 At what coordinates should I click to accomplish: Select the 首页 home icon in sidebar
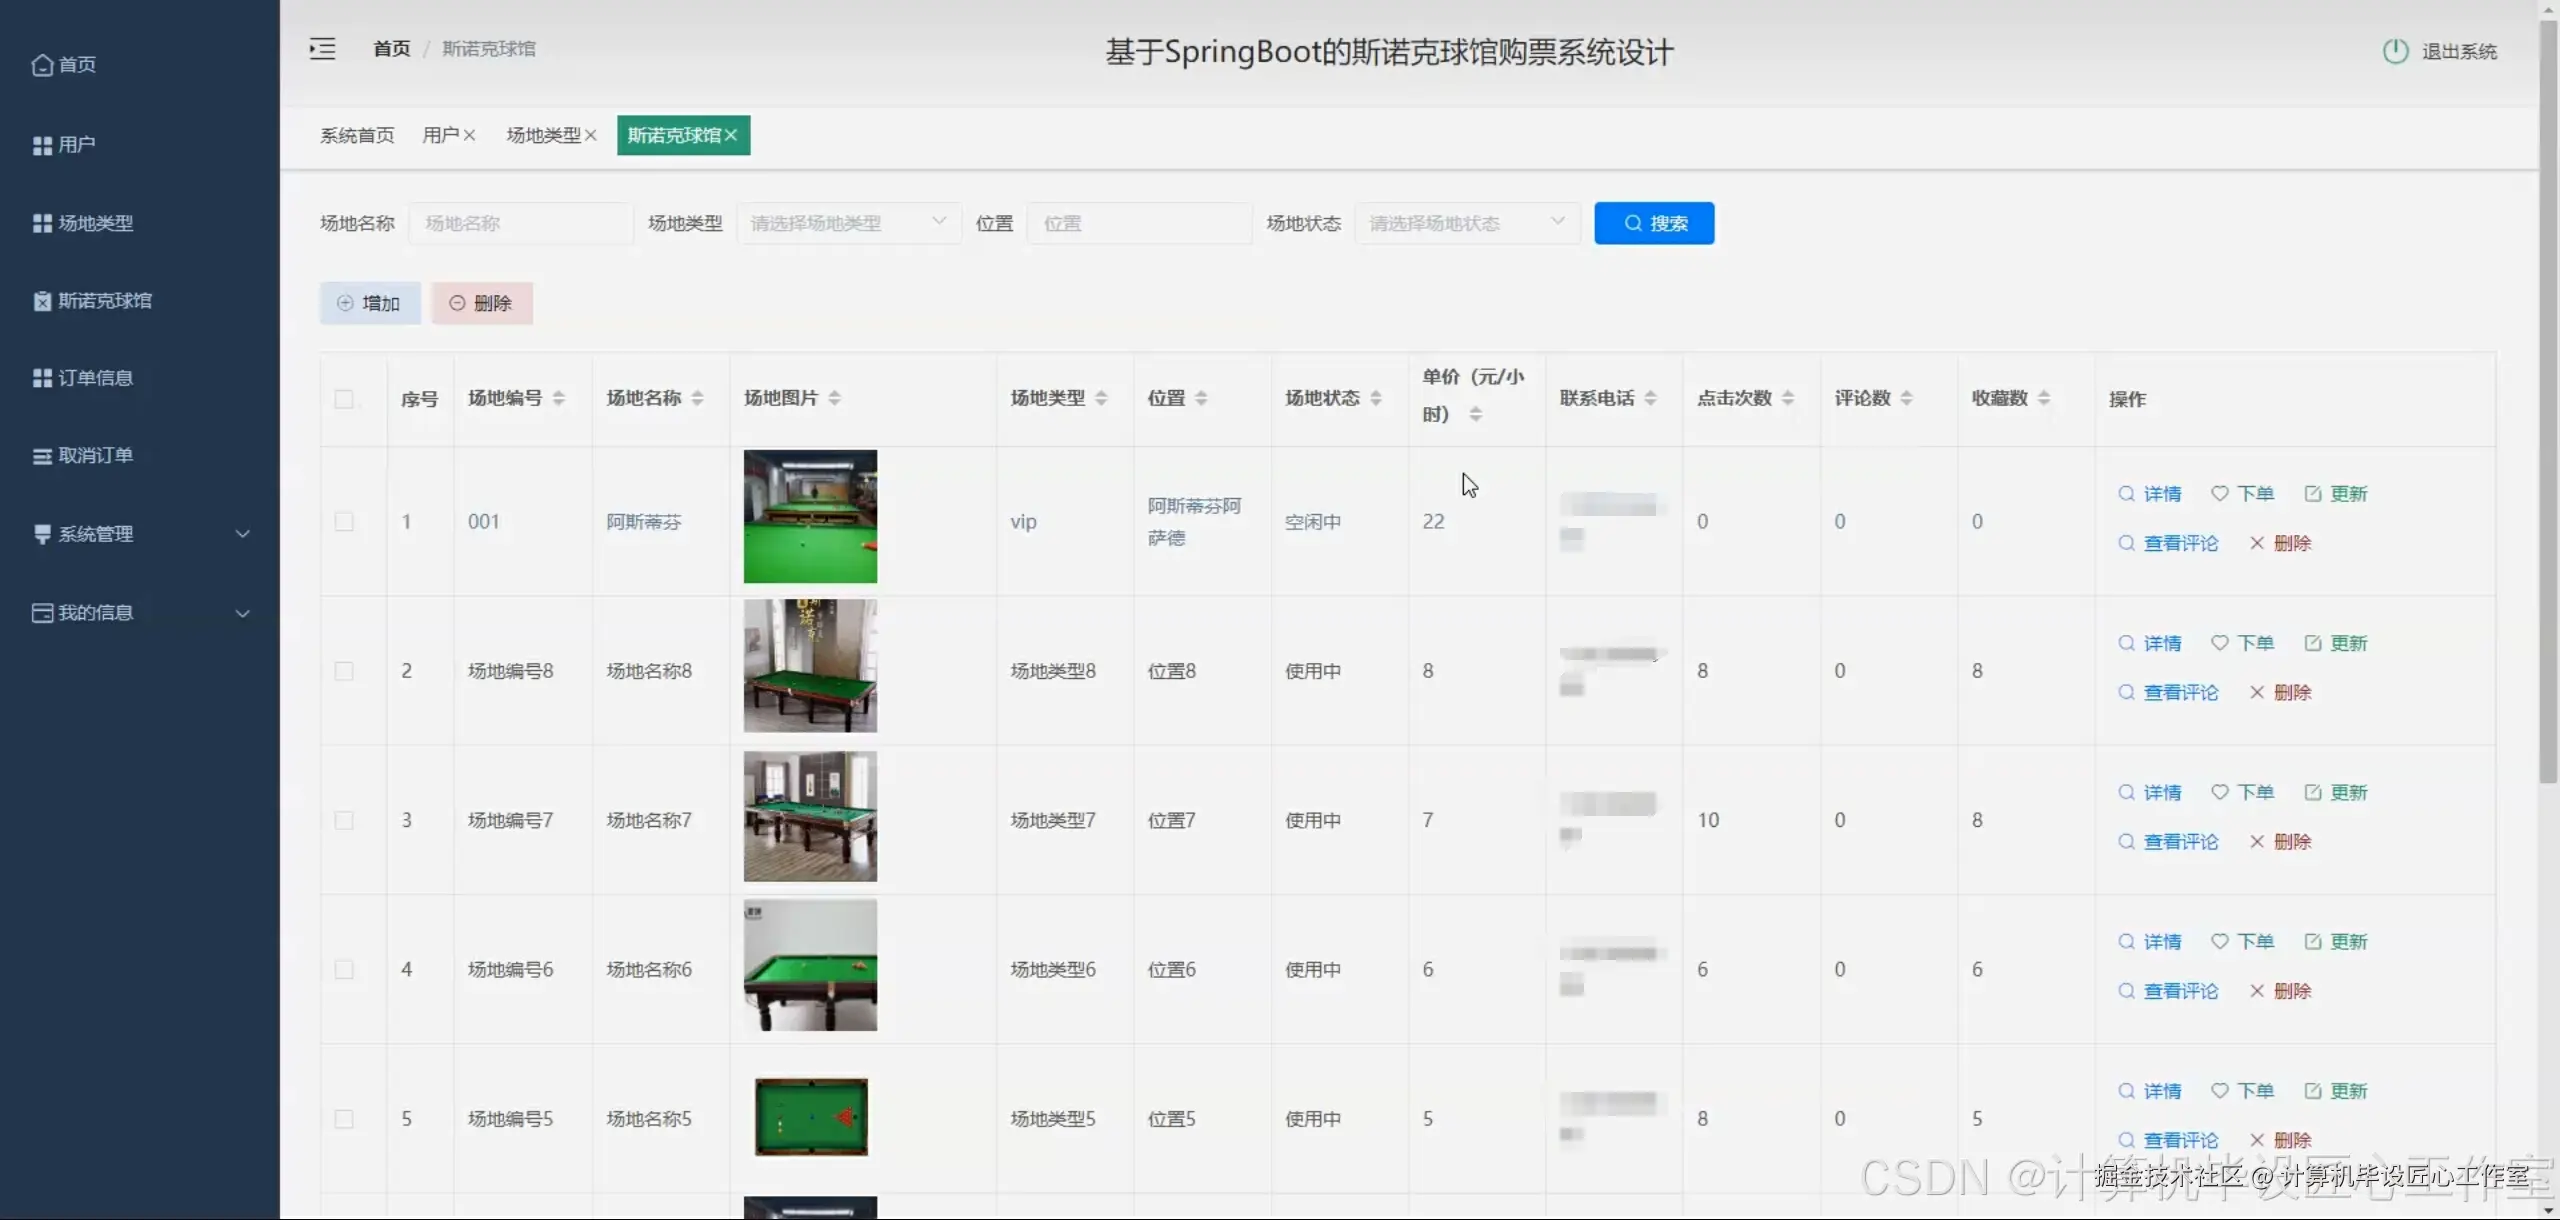point(42,64)
